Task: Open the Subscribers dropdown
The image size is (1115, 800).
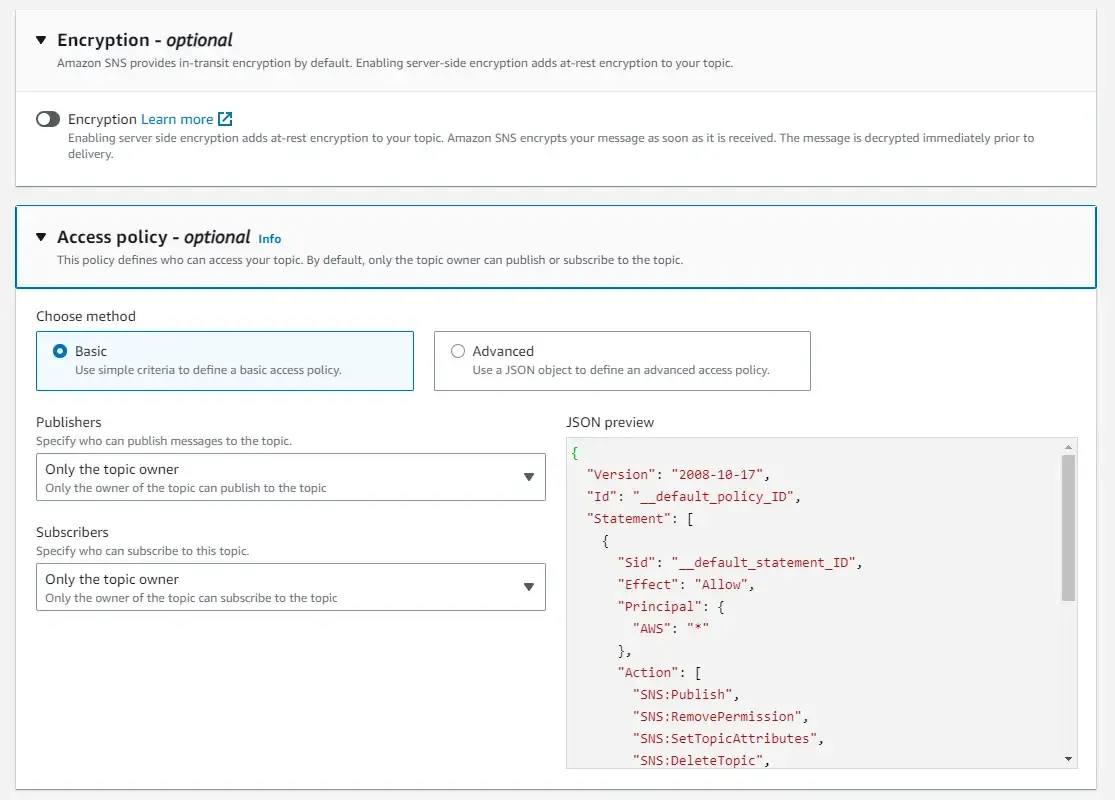Action: click(x=290, y=587)
